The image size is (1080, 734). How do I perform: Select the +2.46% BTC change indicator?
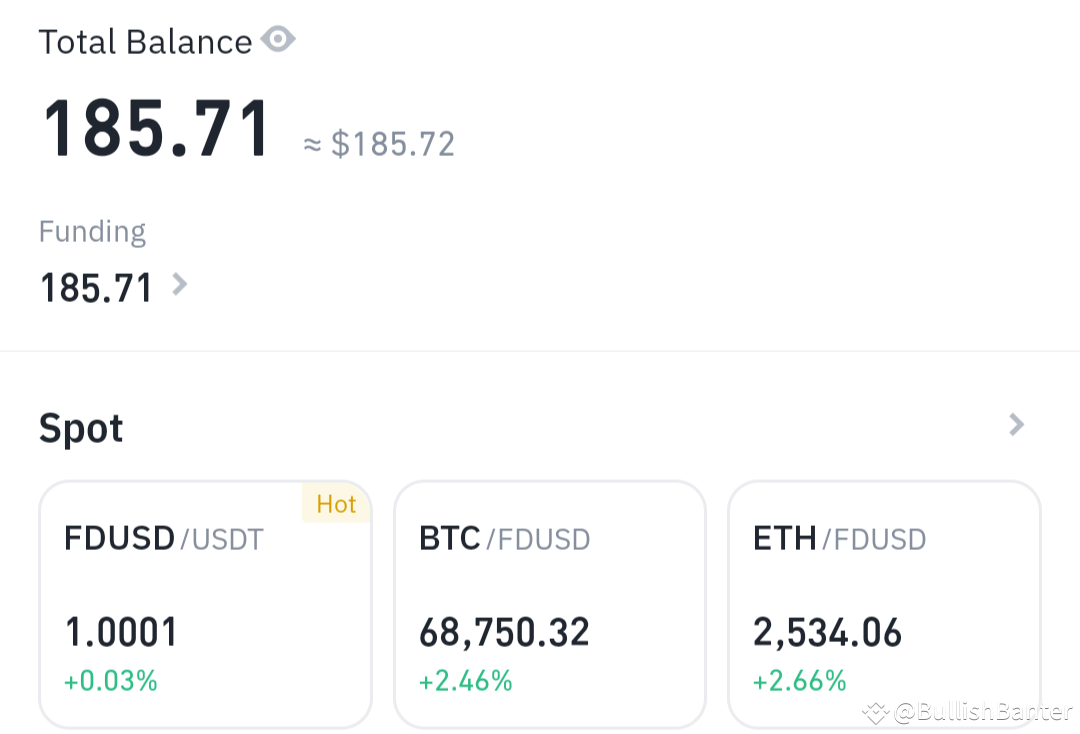(x=466, y=680)
